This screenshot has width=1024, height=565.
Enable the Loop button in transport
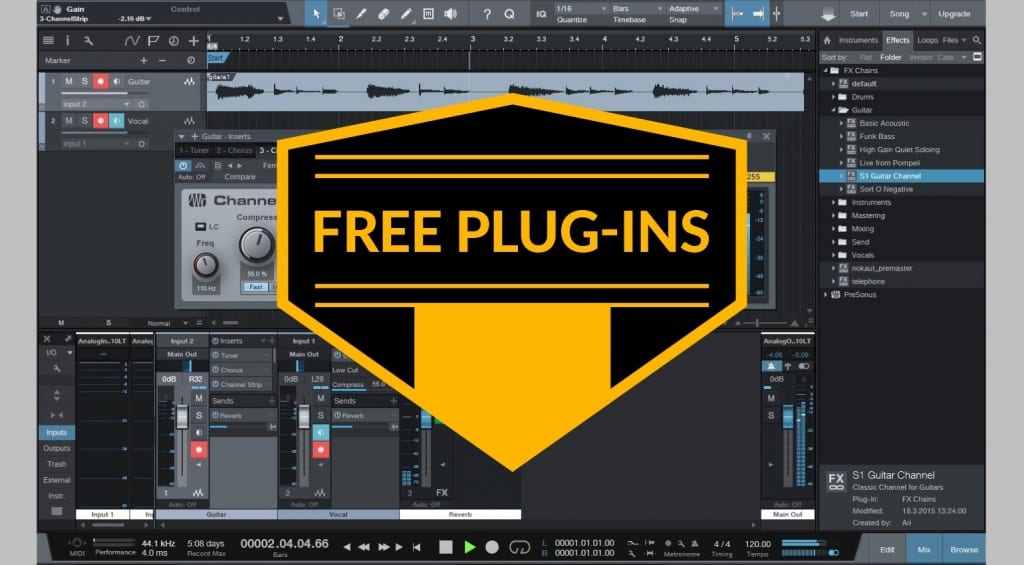[x=518, y=547]
